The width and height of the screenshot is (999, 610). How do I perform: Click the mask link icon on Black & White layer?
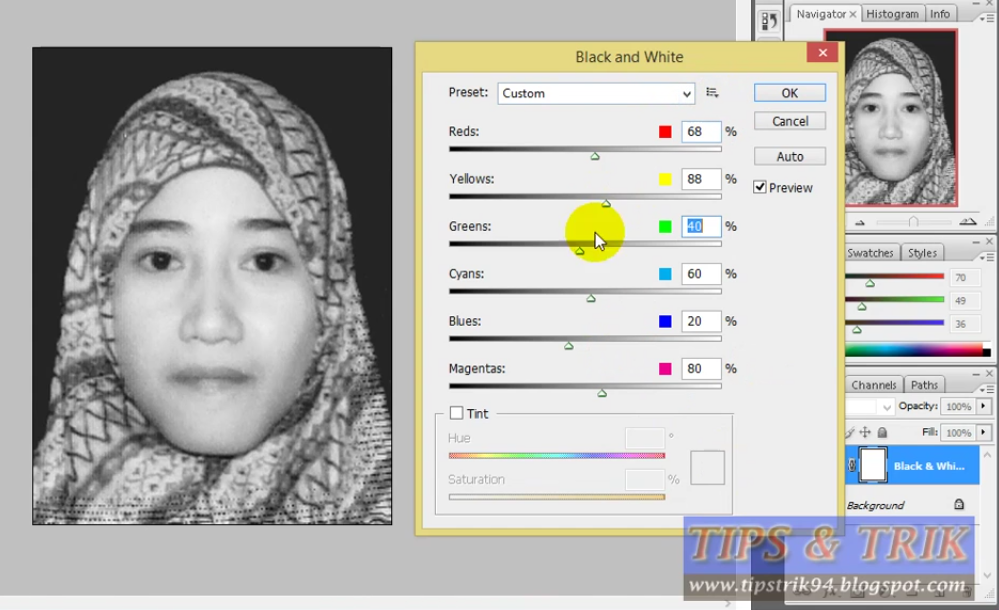852,465
